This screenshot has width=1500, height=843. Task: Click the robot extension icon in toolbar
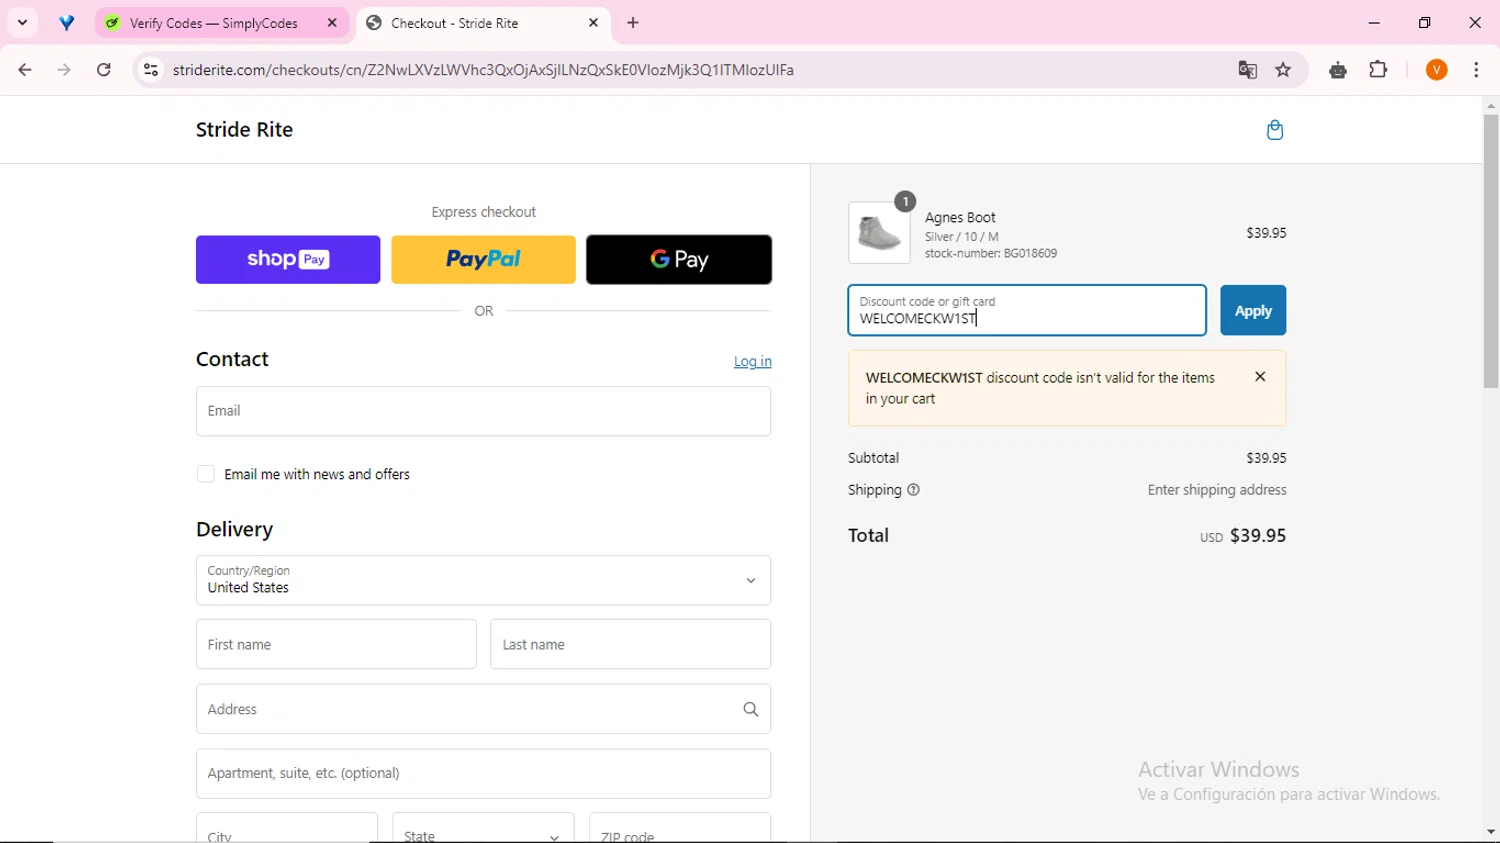(x=1338, y=70)
